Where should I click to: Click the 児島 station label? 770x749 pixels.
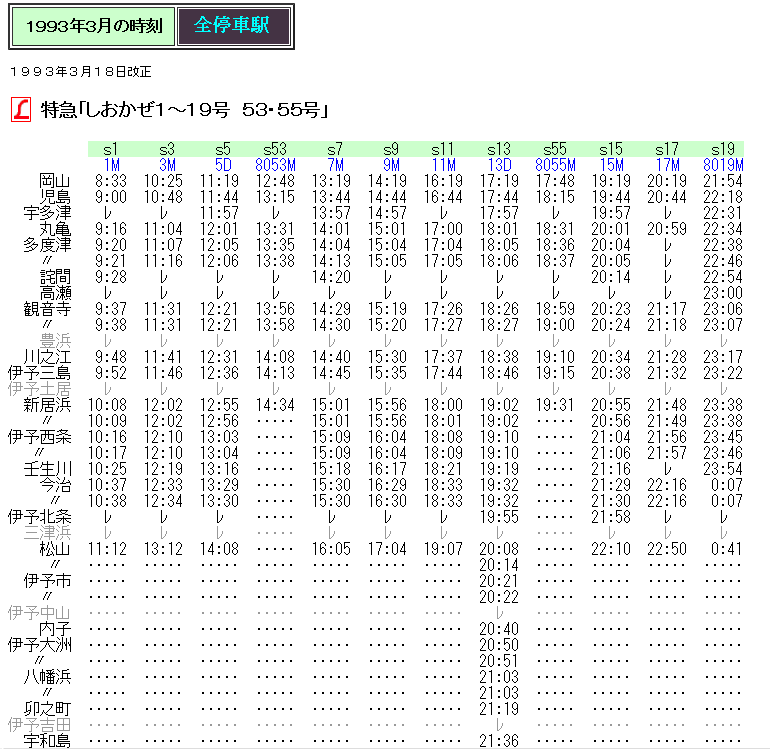55,197
